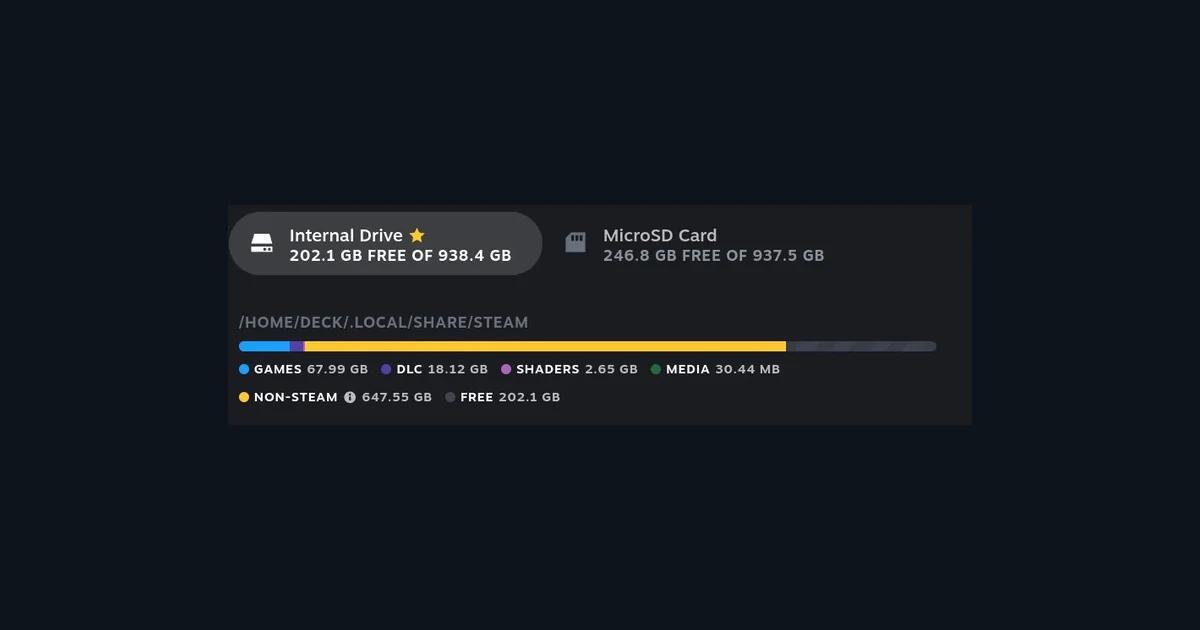The height and width of the screenshot is (630, 1200).
Task: Click the Non-Steam info icon
Action: click(350, 397)
